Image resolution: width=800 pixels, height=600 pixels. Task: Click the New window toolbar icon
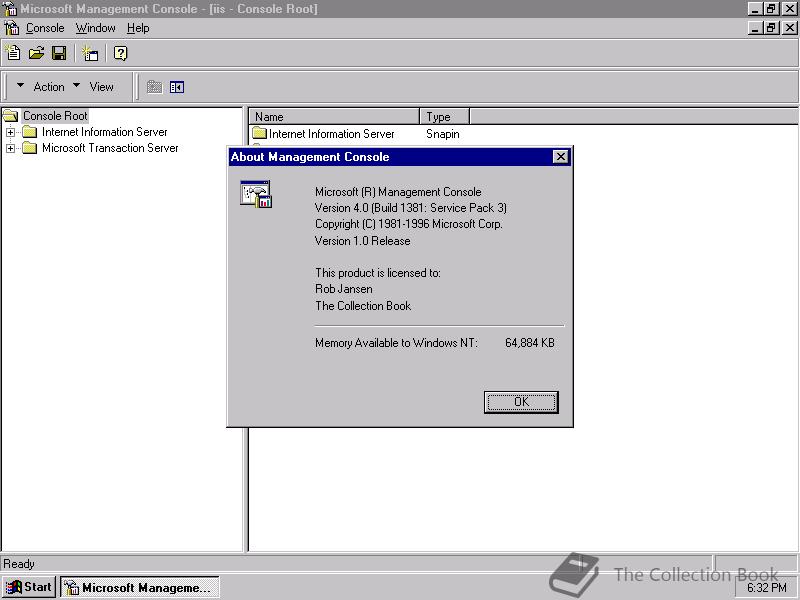tap(90, 53)
